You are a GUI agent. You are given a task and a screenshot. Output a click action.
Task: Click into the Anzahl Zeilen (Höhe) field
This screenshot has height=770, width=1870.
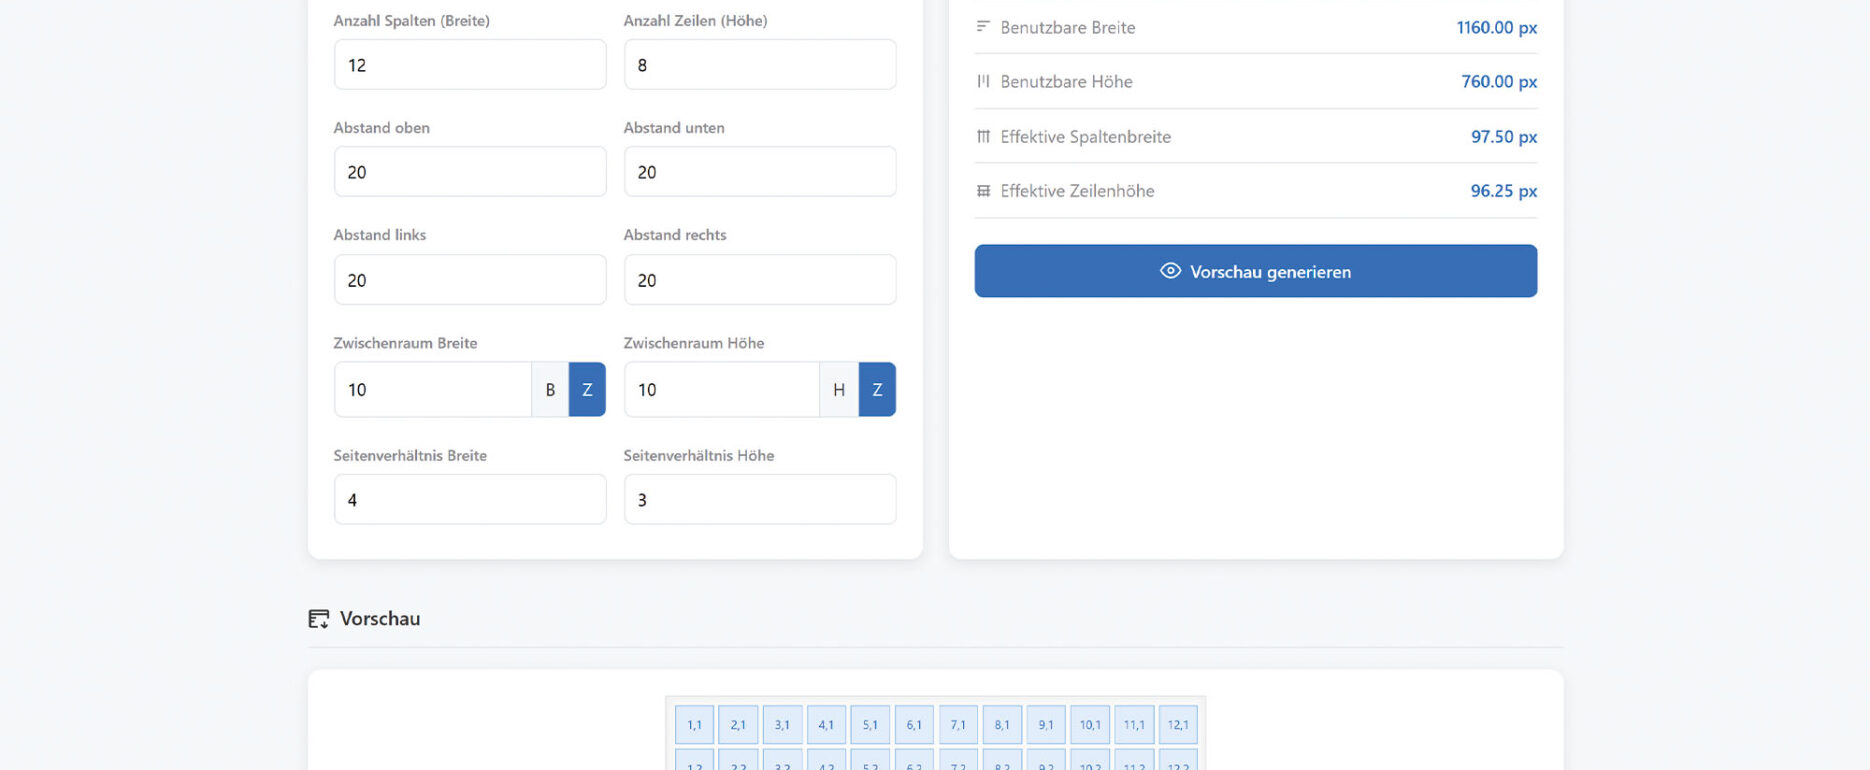click(x=759, y=65)
